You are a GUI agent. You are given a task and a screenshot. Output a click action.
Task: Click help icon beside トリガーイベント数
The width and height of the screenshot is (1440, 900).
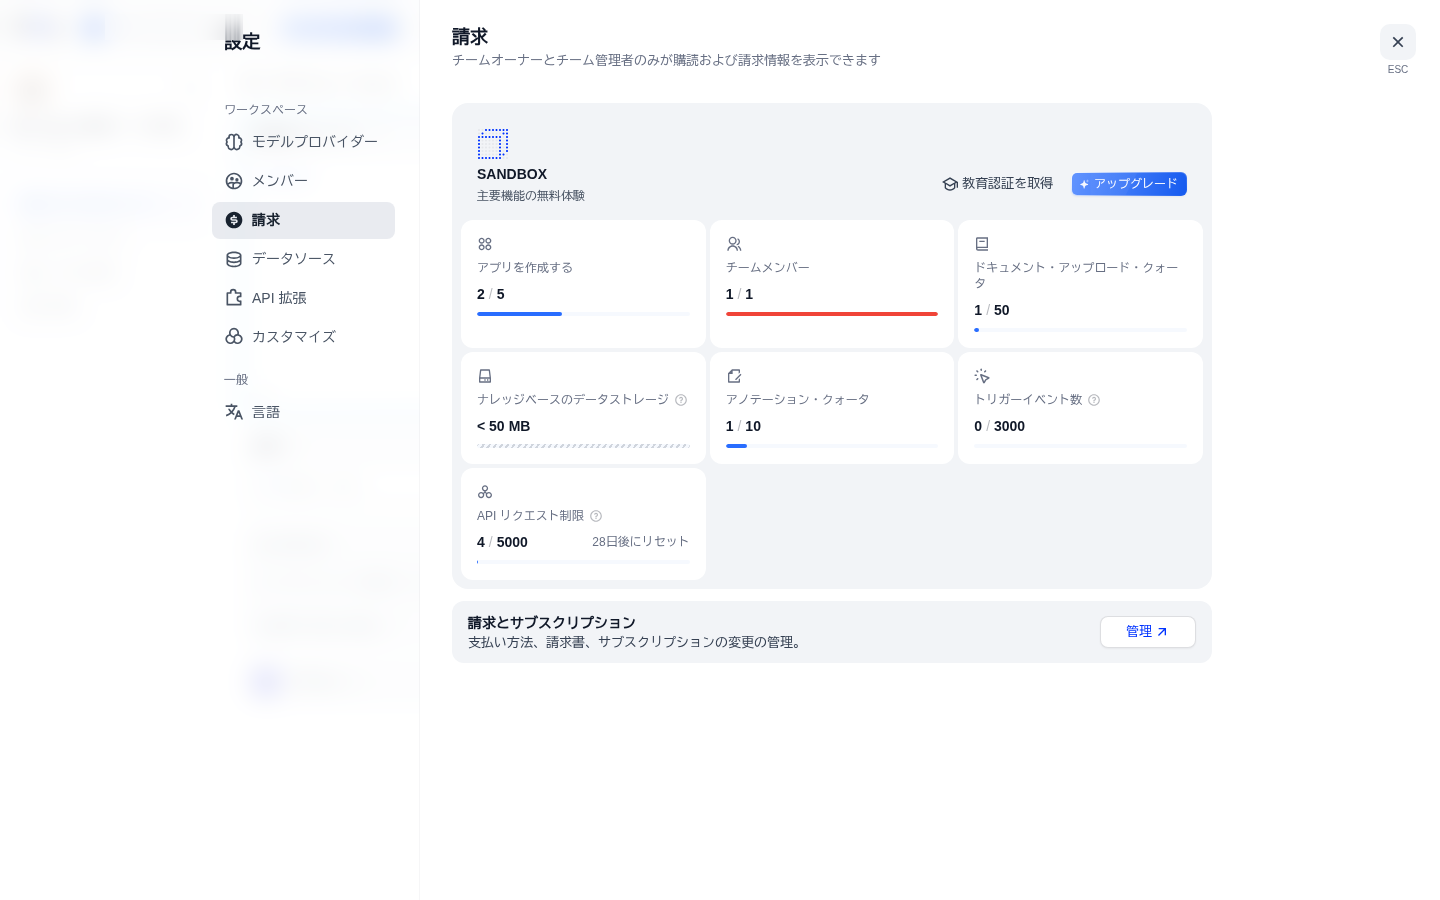coord(1094,400)
